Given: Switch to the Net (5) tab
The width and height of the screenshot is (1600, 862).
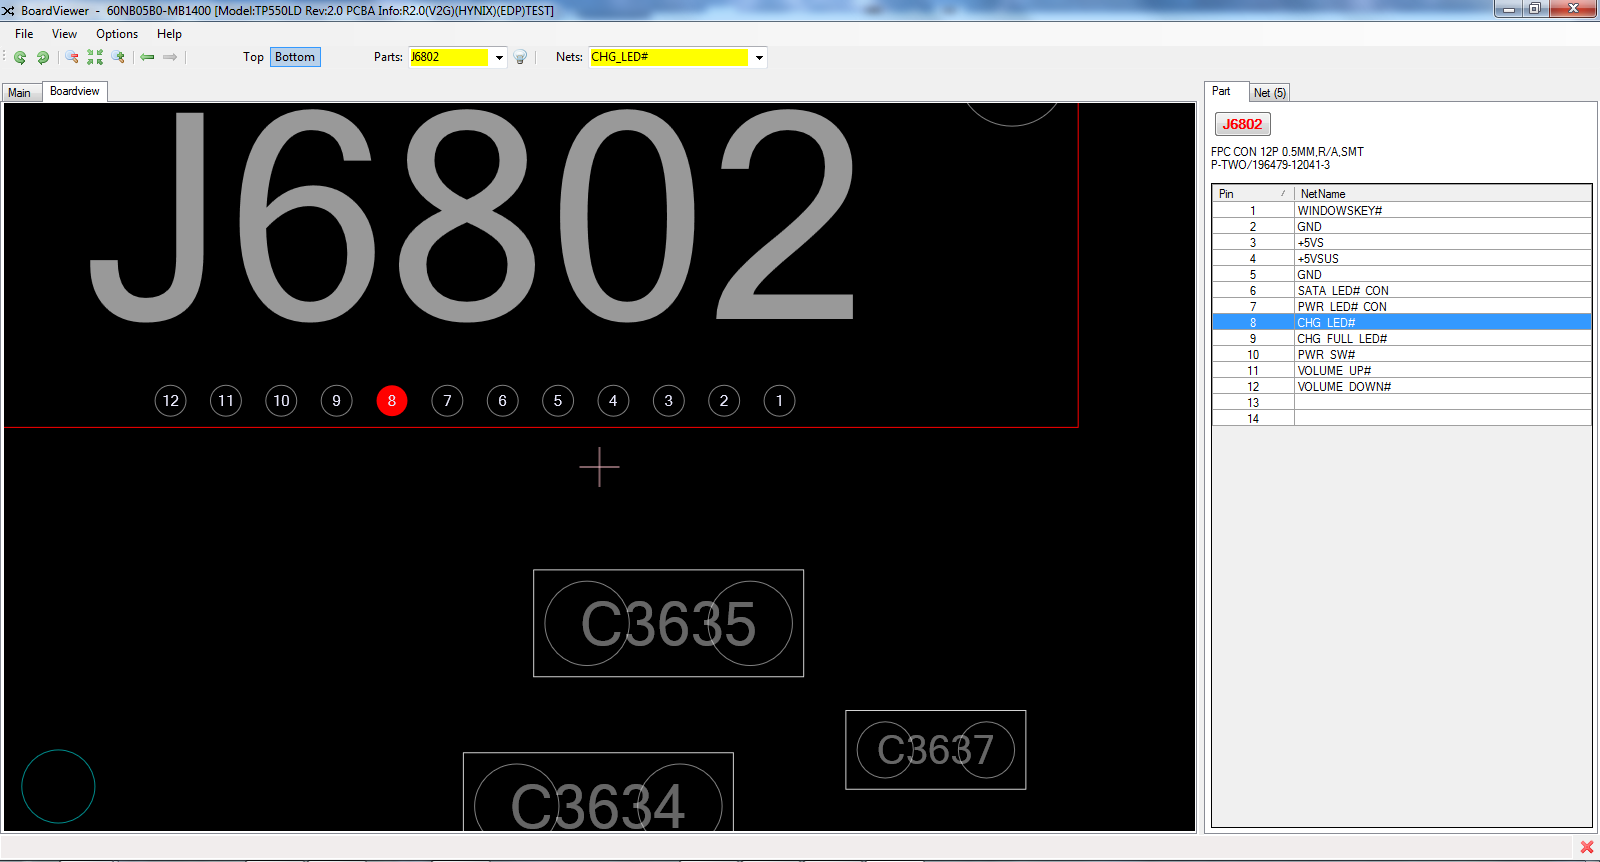Looking at the screenshot, I should (1270, 93).
